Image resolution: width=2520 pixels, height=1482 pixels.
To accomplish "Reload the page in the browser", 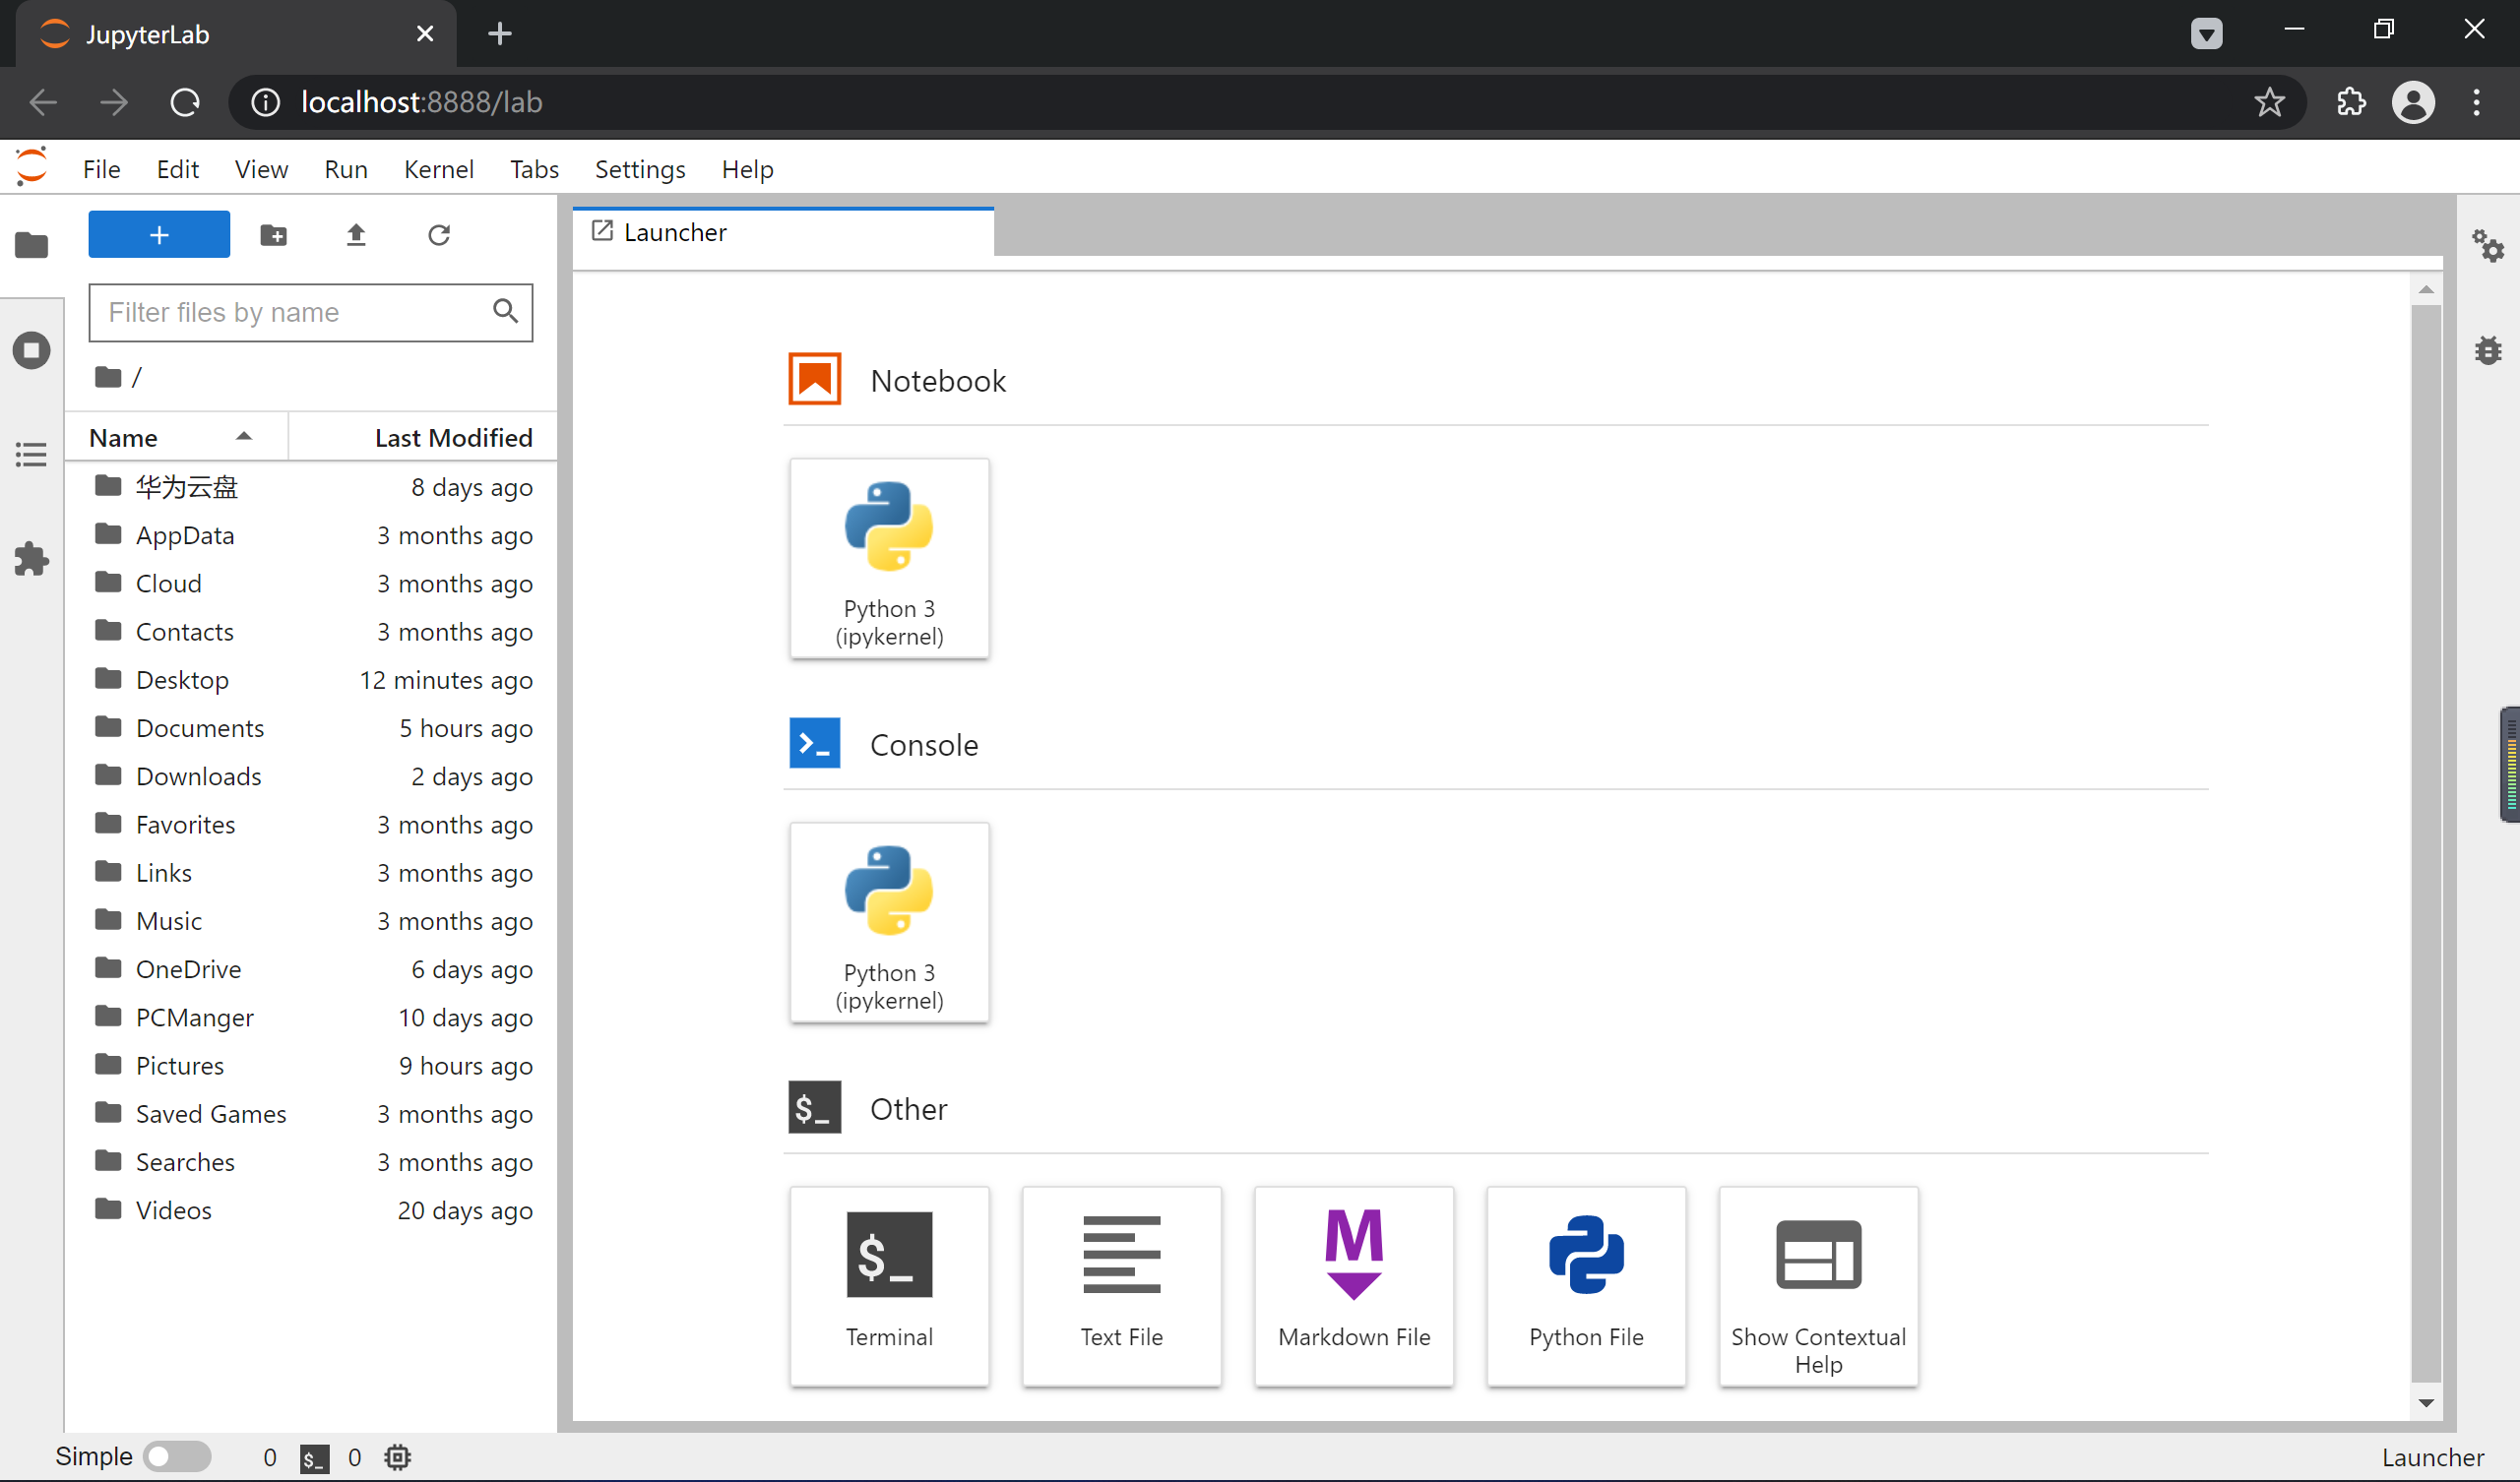I will [185, 102].
